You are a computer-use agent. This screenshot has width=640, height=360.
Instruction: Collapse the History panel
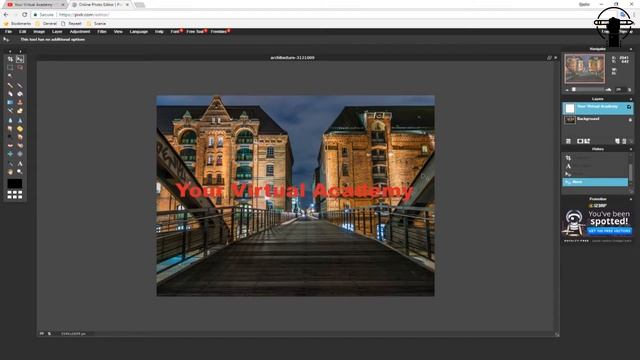coord(631,149)
